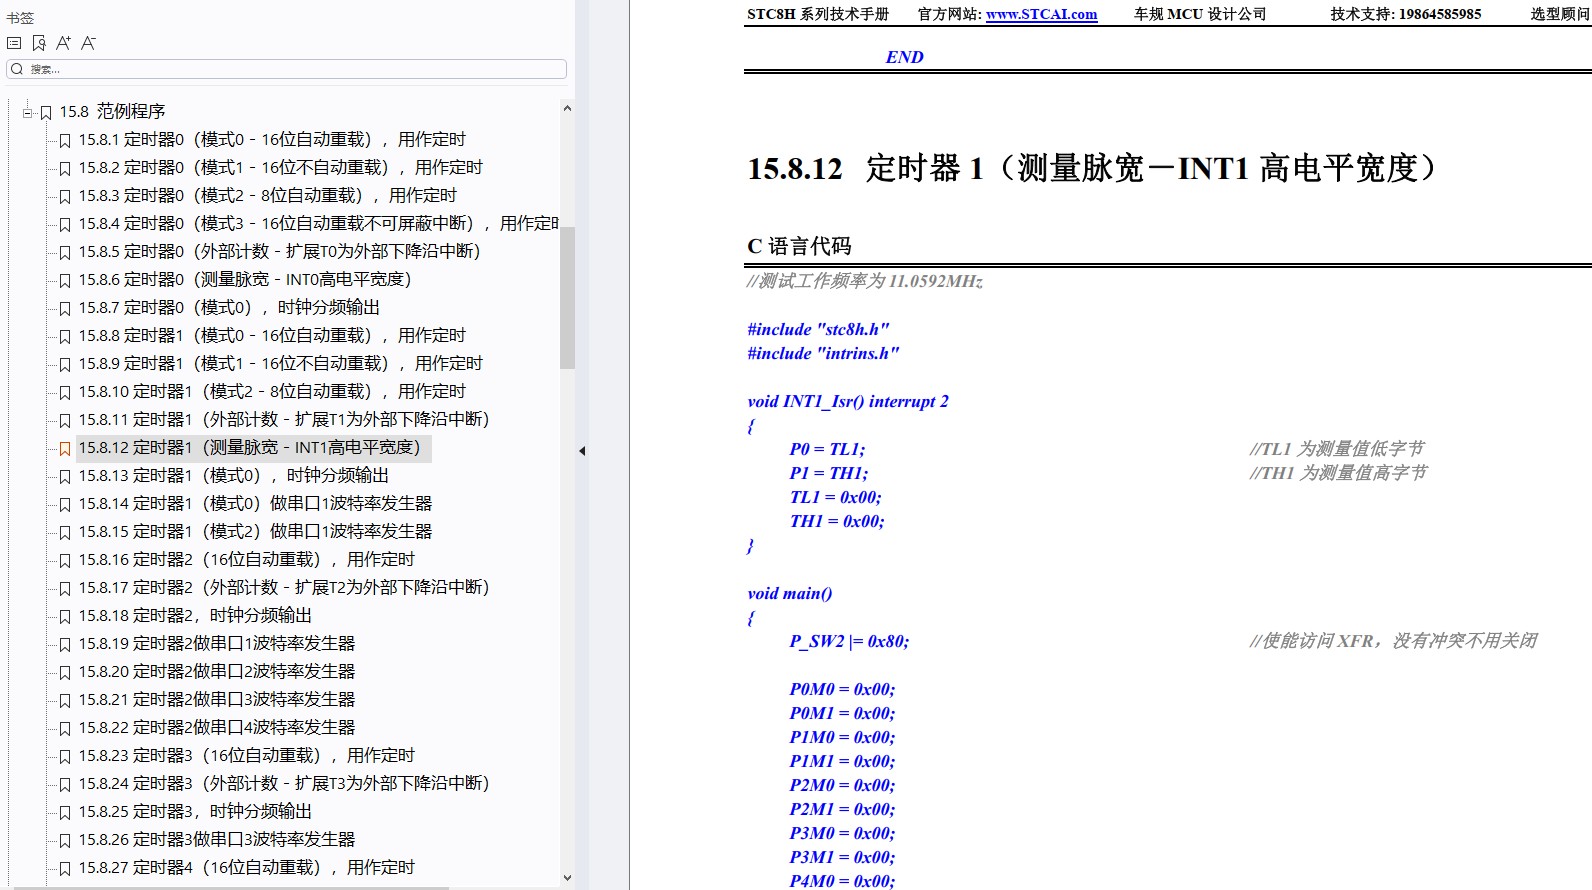Click bookmark icon beside 15.8.4 定时器0
The image size is (1592, 890).
tap(65, 224)
